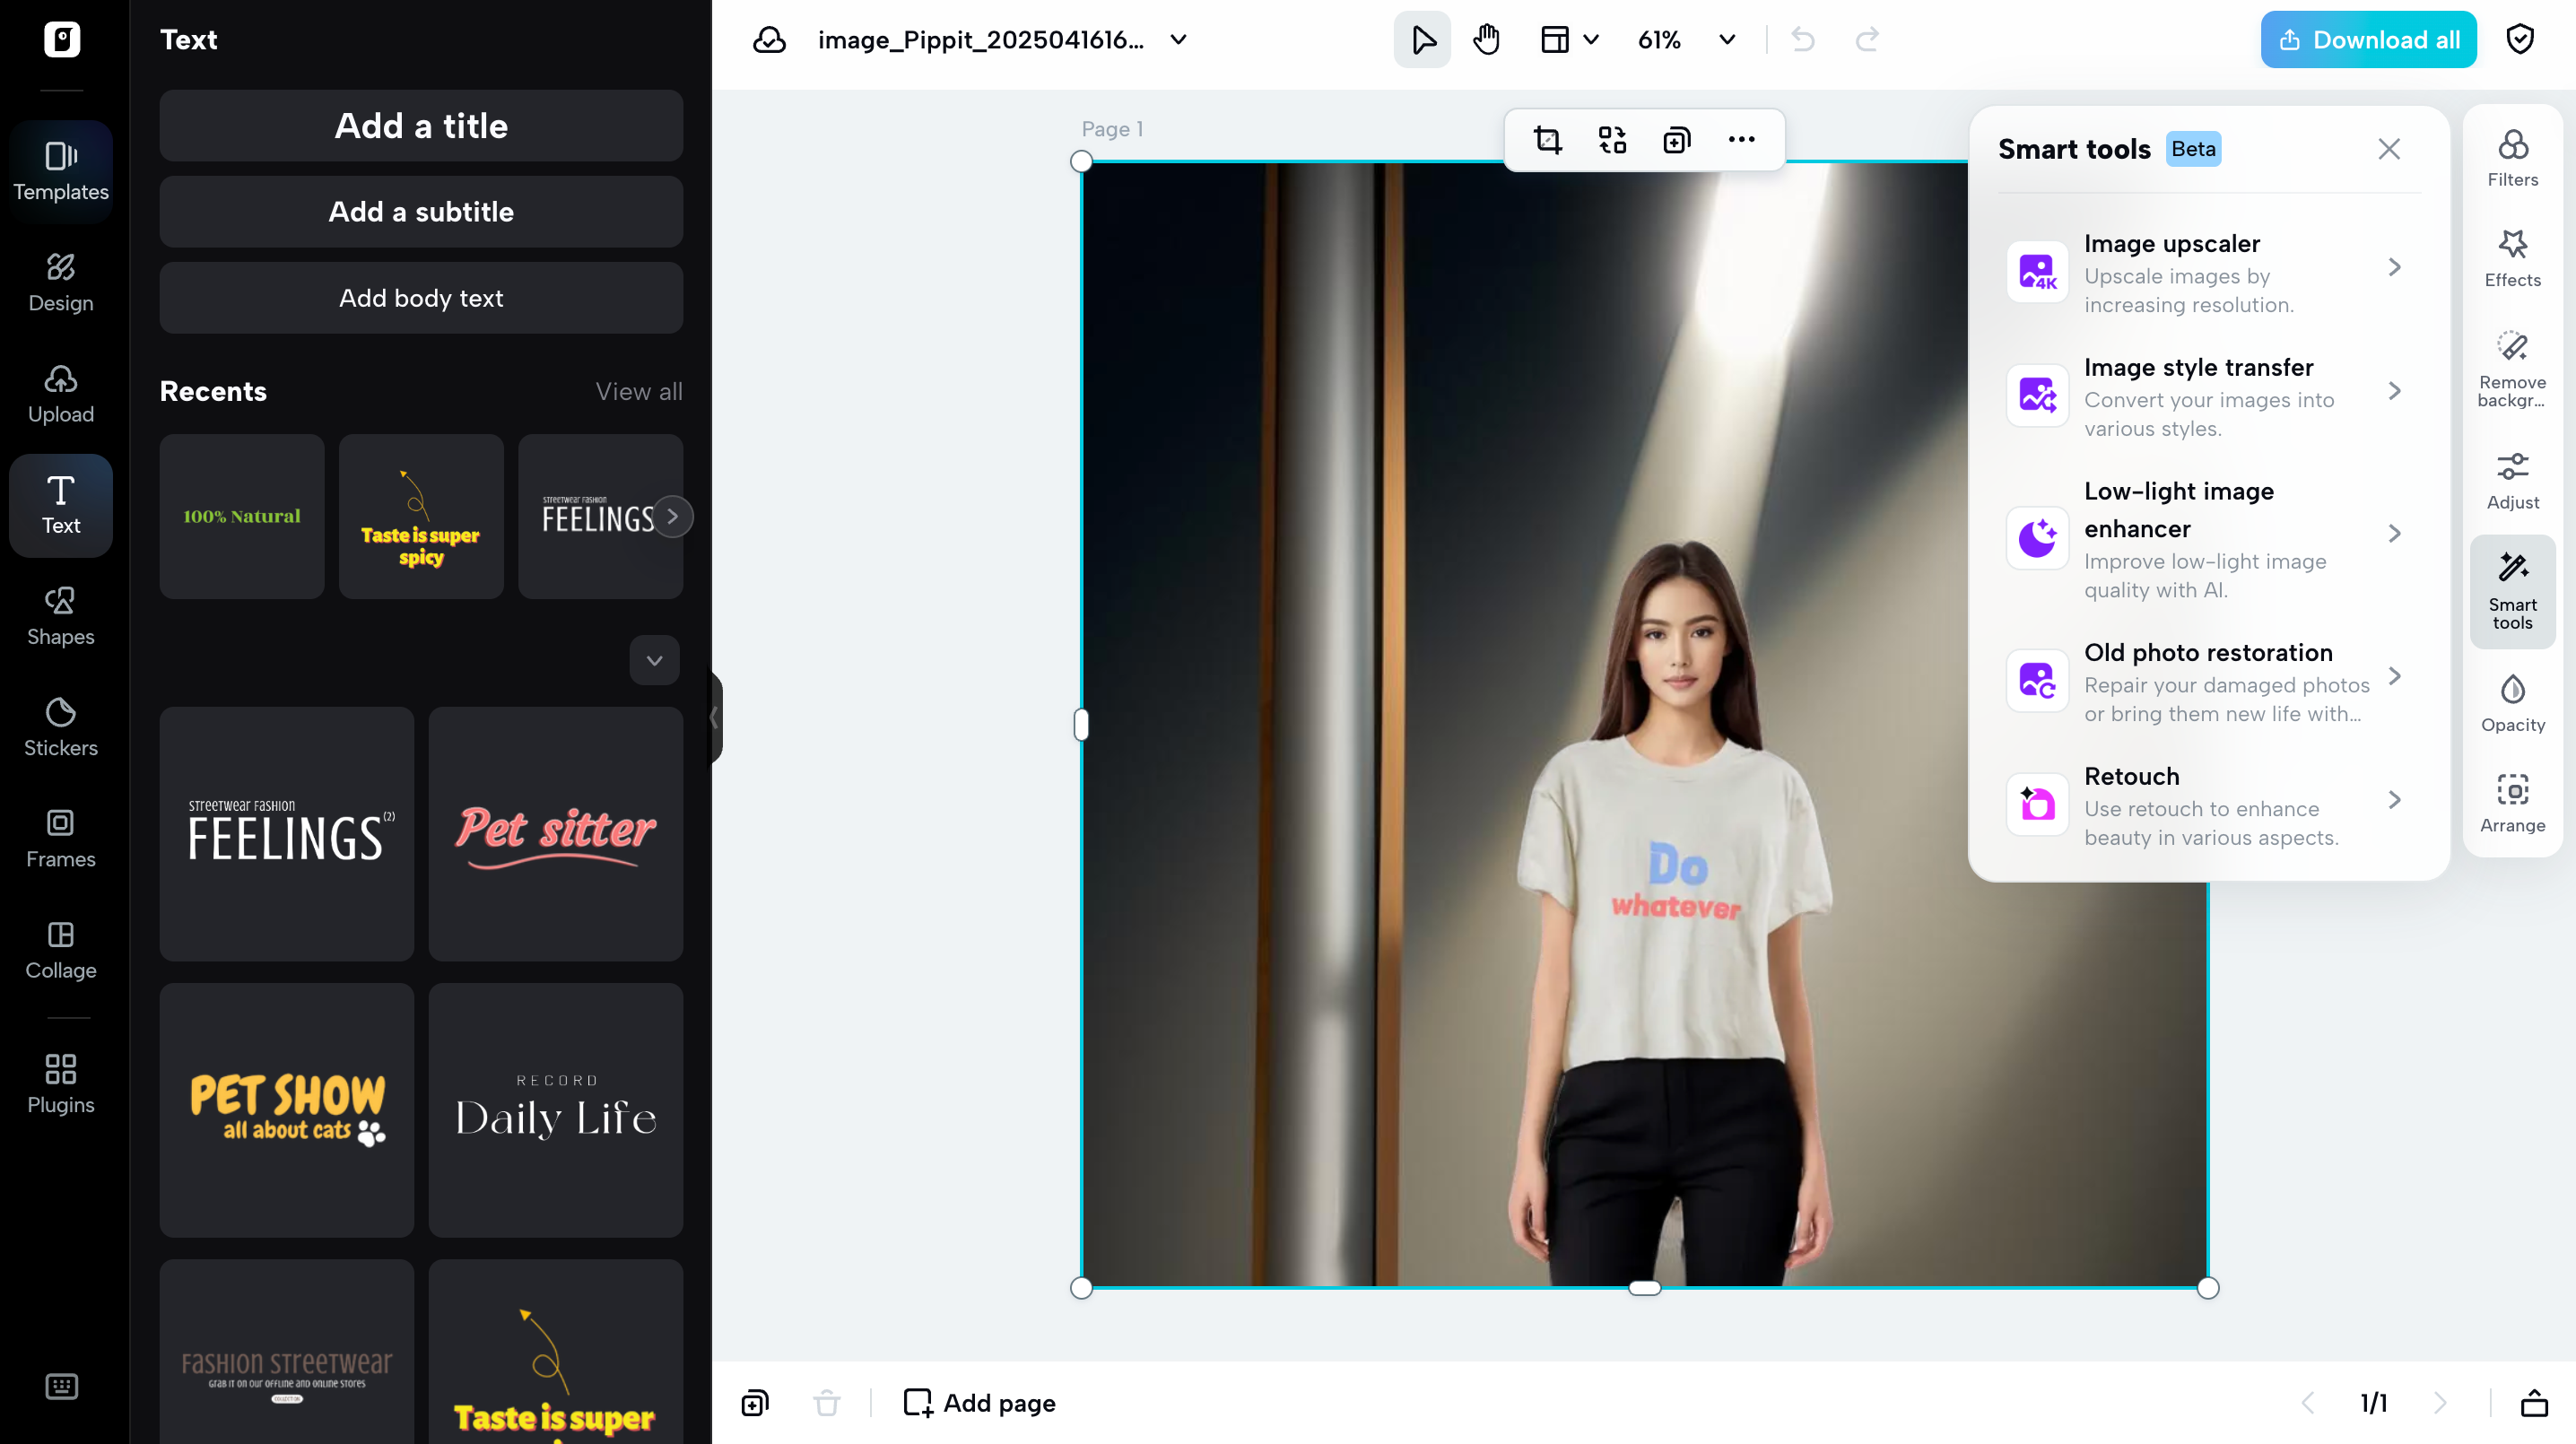Select the Hand pan tool
This screenshot has height=1444, width=2576.
coord(1486,39)
